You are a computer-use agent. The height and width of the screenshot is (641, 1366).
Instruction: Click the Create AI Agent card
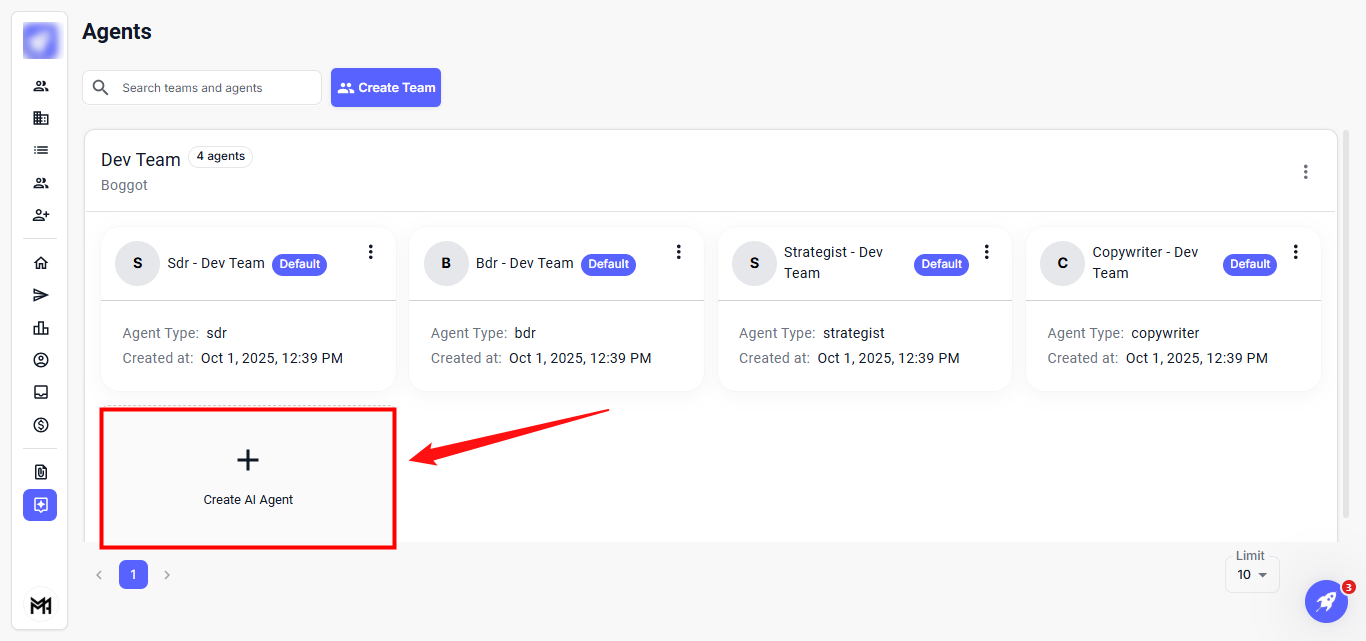pos(248,478)
